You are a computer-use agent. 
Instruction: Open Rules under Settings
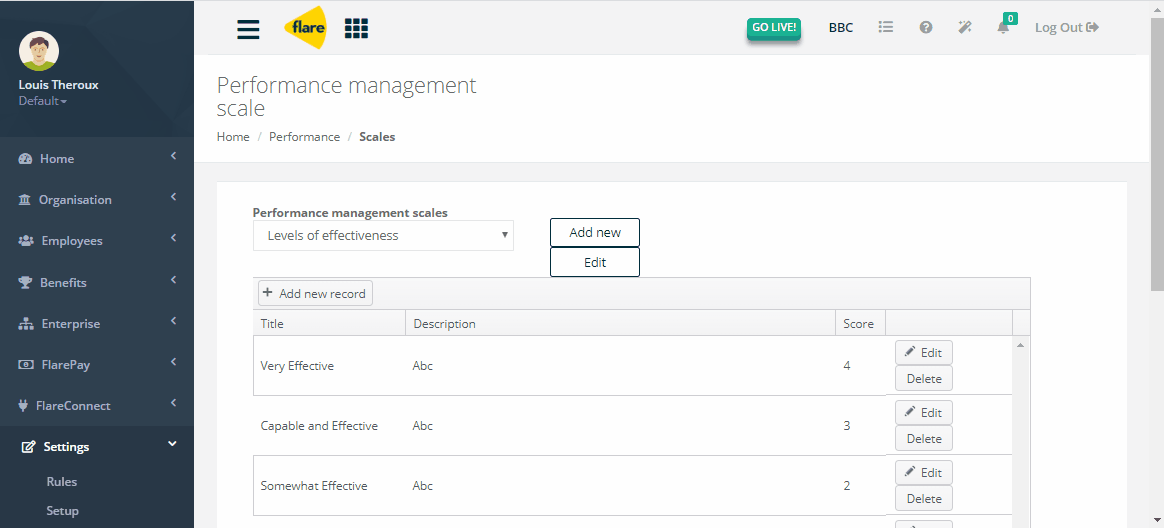pyautogui.click(x=62, y=482)
